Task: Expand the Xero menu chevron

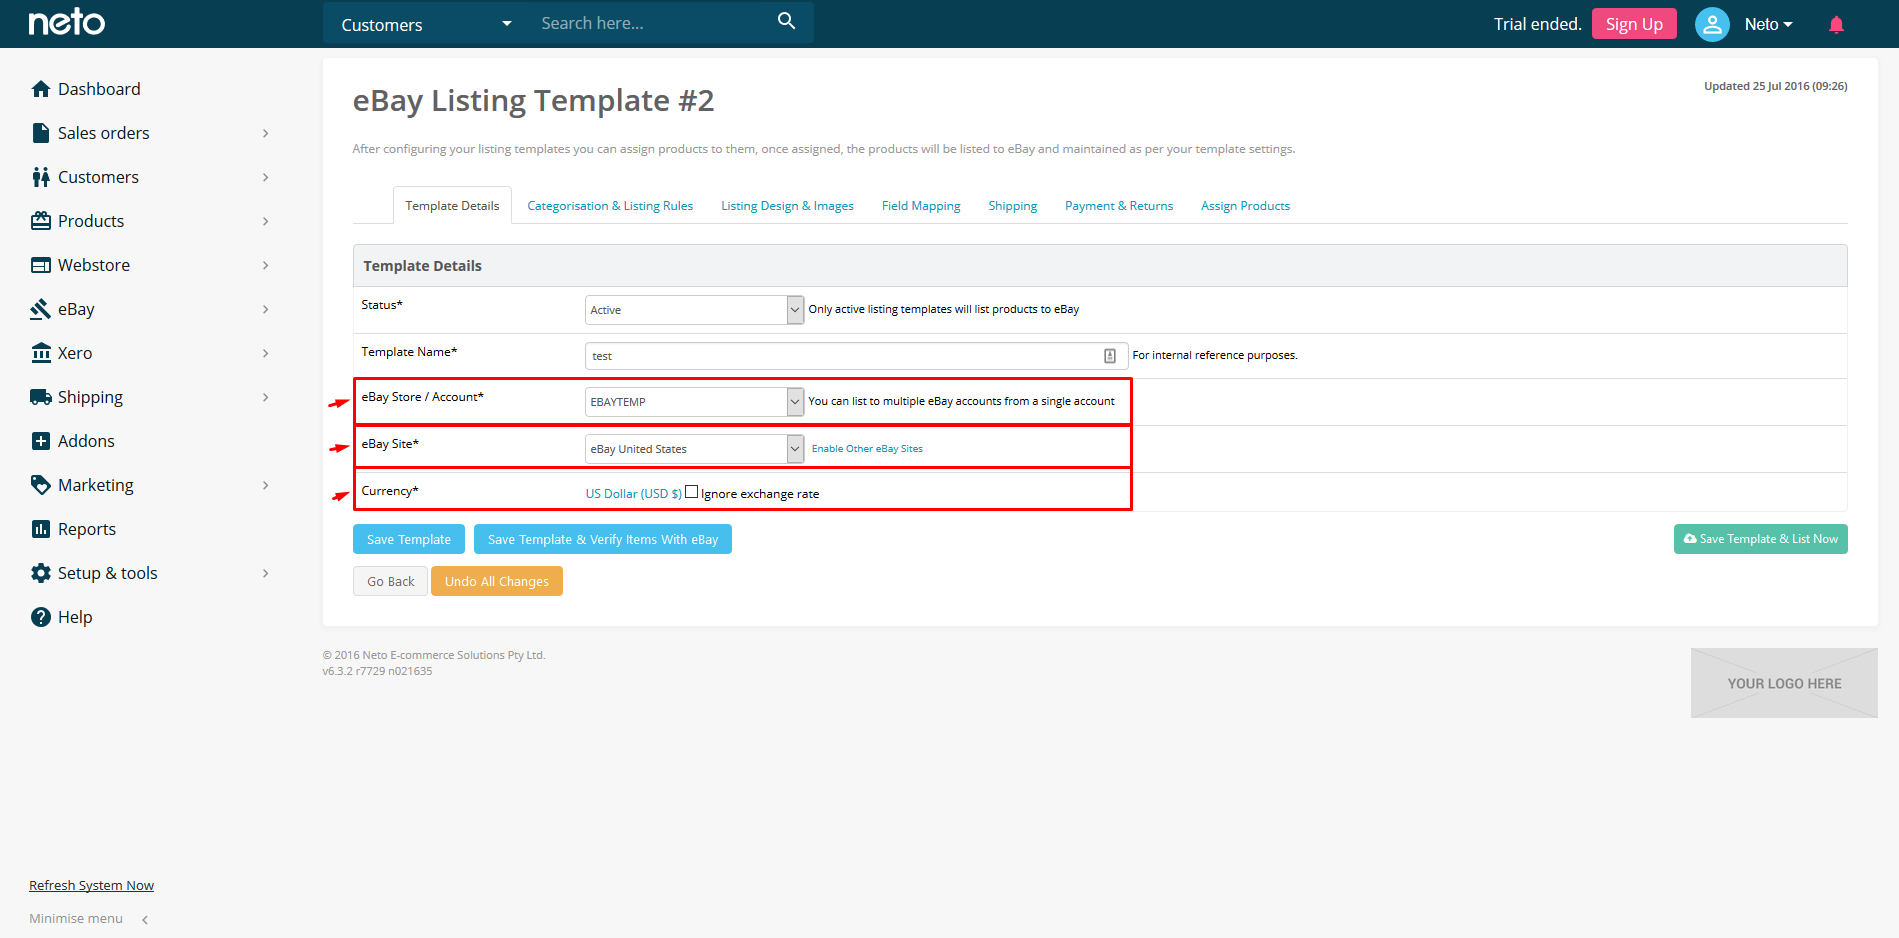Action: (265, 353)
